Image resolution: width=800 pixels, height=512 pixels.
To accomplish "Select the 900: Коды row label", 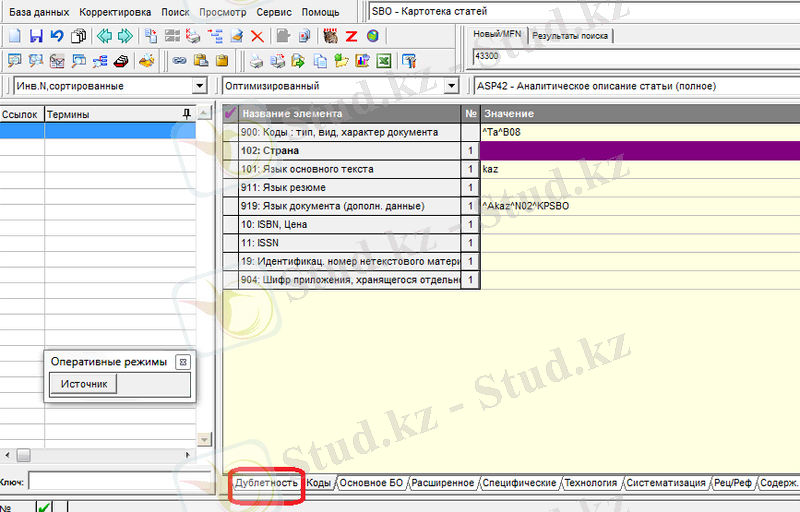I will point(349,132).
